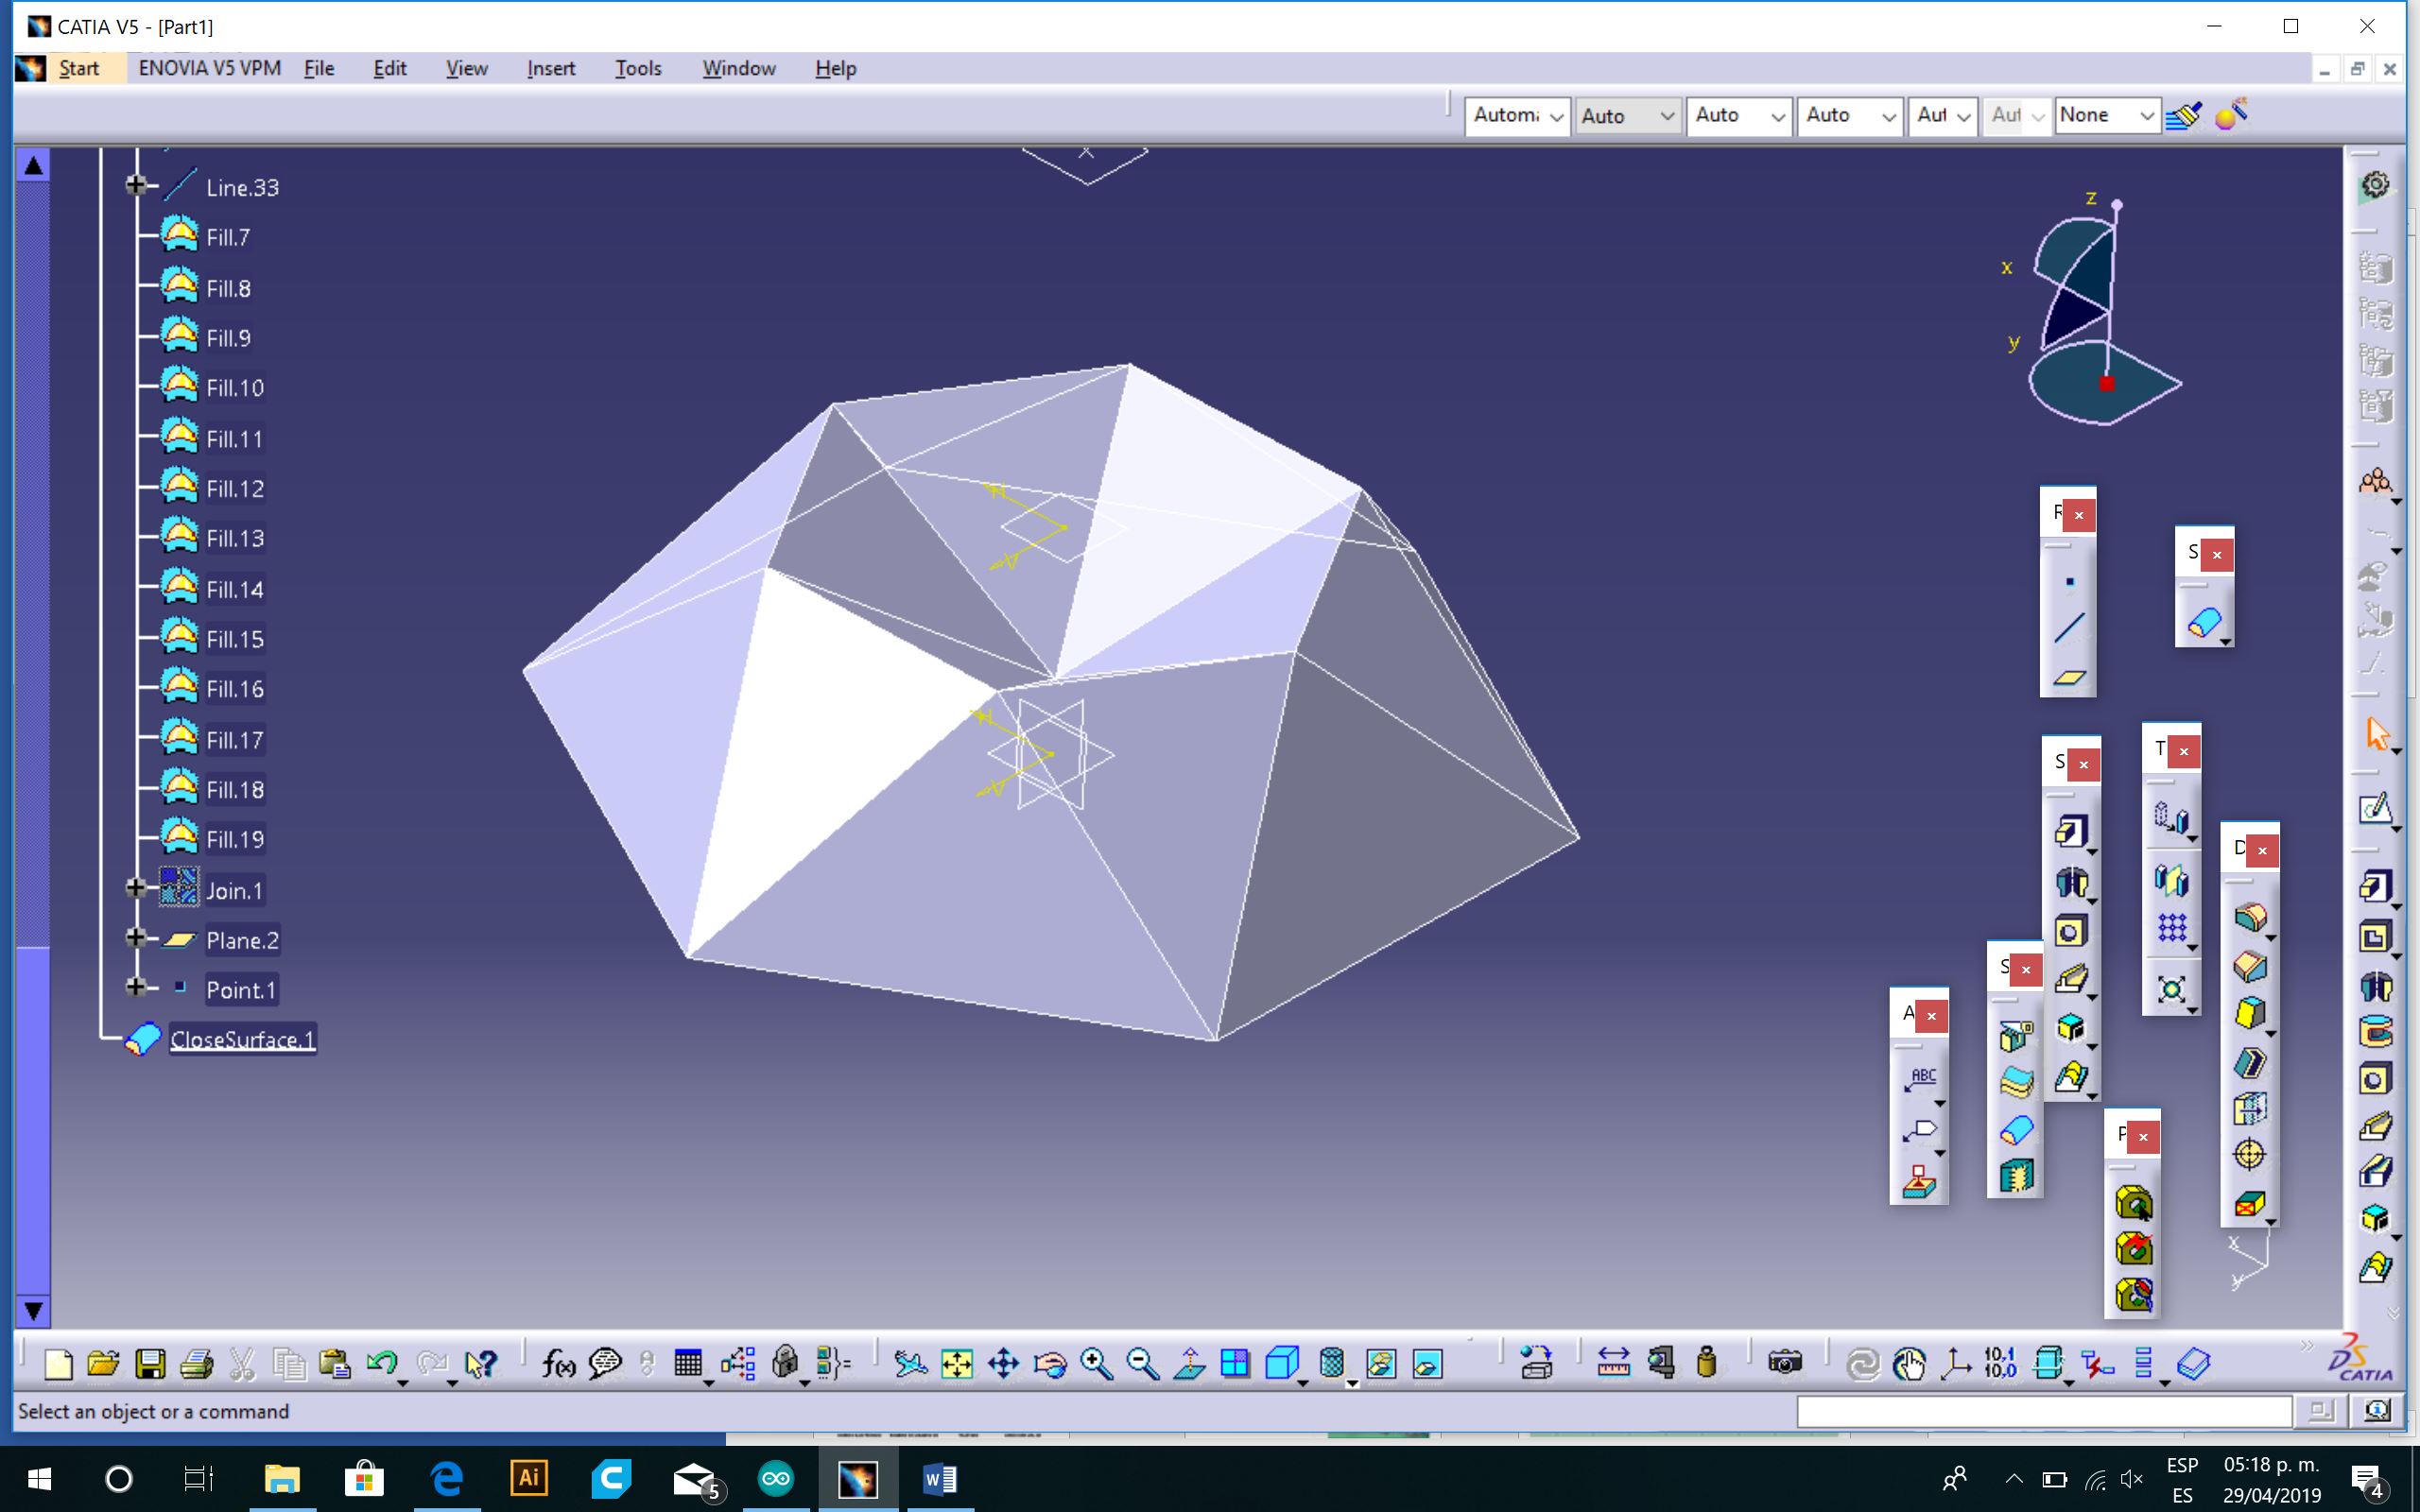2420x1512 pixels.
Task: Save the part with the Save icon
Action: 150,1363
